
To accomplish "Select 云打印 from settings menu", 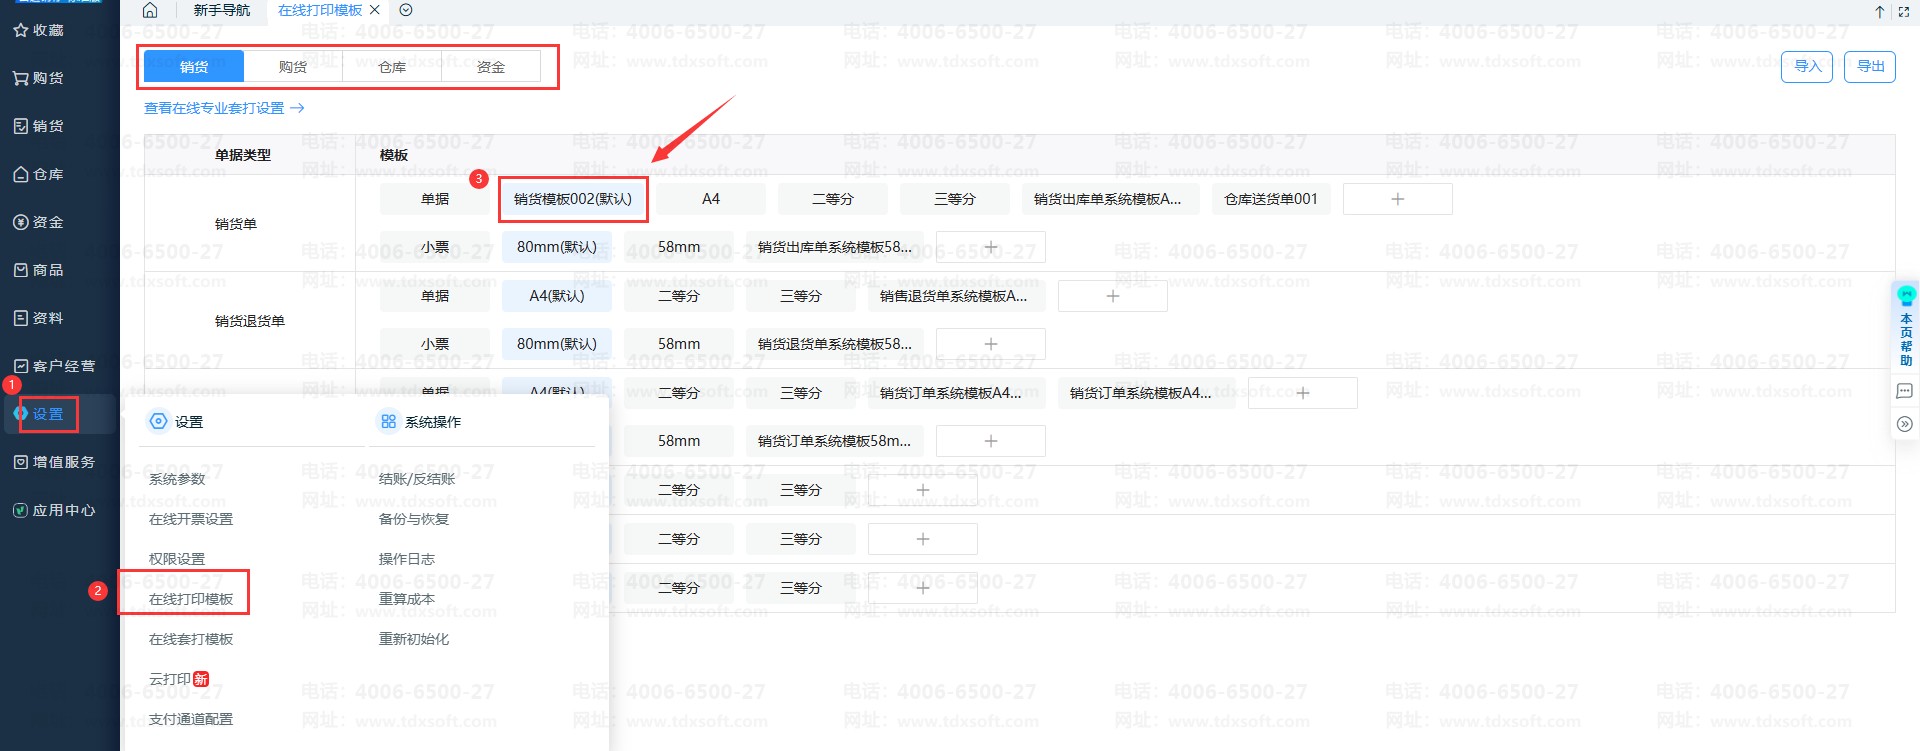I will tap(171, 679).
